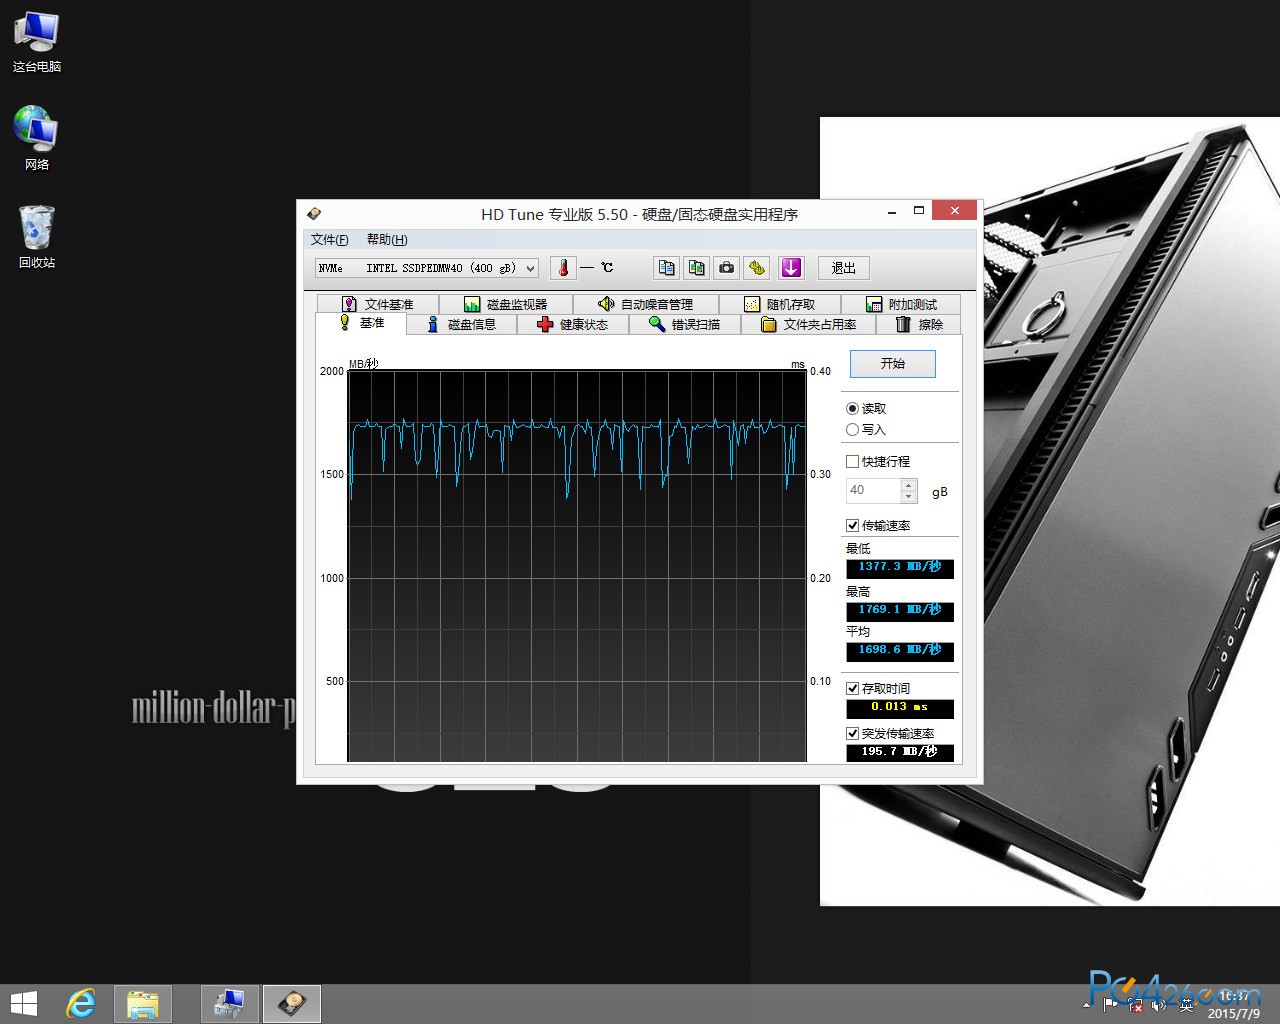Open the computer panel taskbar icon
Image resolution: width=1280 pixels, height=1024 pixels.
pos(230,1004)
